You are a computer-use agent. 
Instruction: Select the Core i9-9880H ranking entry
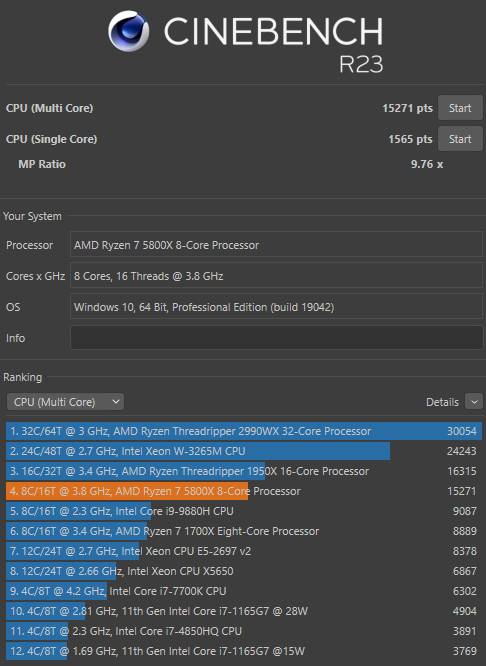pos(244,511)
